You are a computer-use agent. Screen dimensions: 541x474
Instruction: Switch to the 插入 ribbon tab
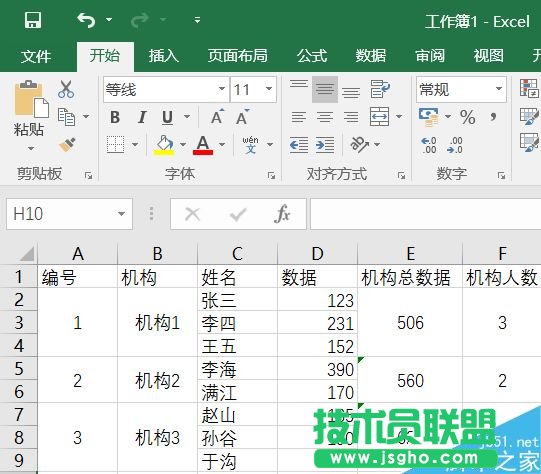(164, 56)
